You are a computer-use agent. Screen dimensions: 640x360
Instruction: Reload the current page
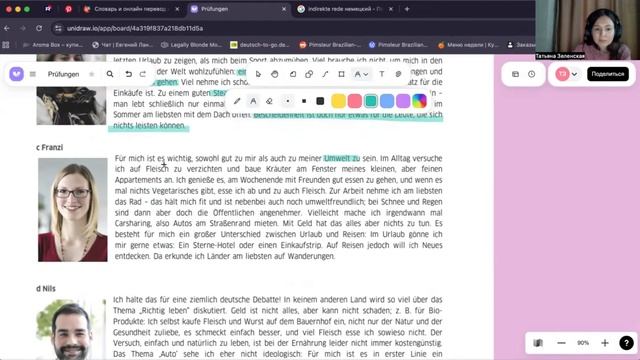(x=39, y=28)
